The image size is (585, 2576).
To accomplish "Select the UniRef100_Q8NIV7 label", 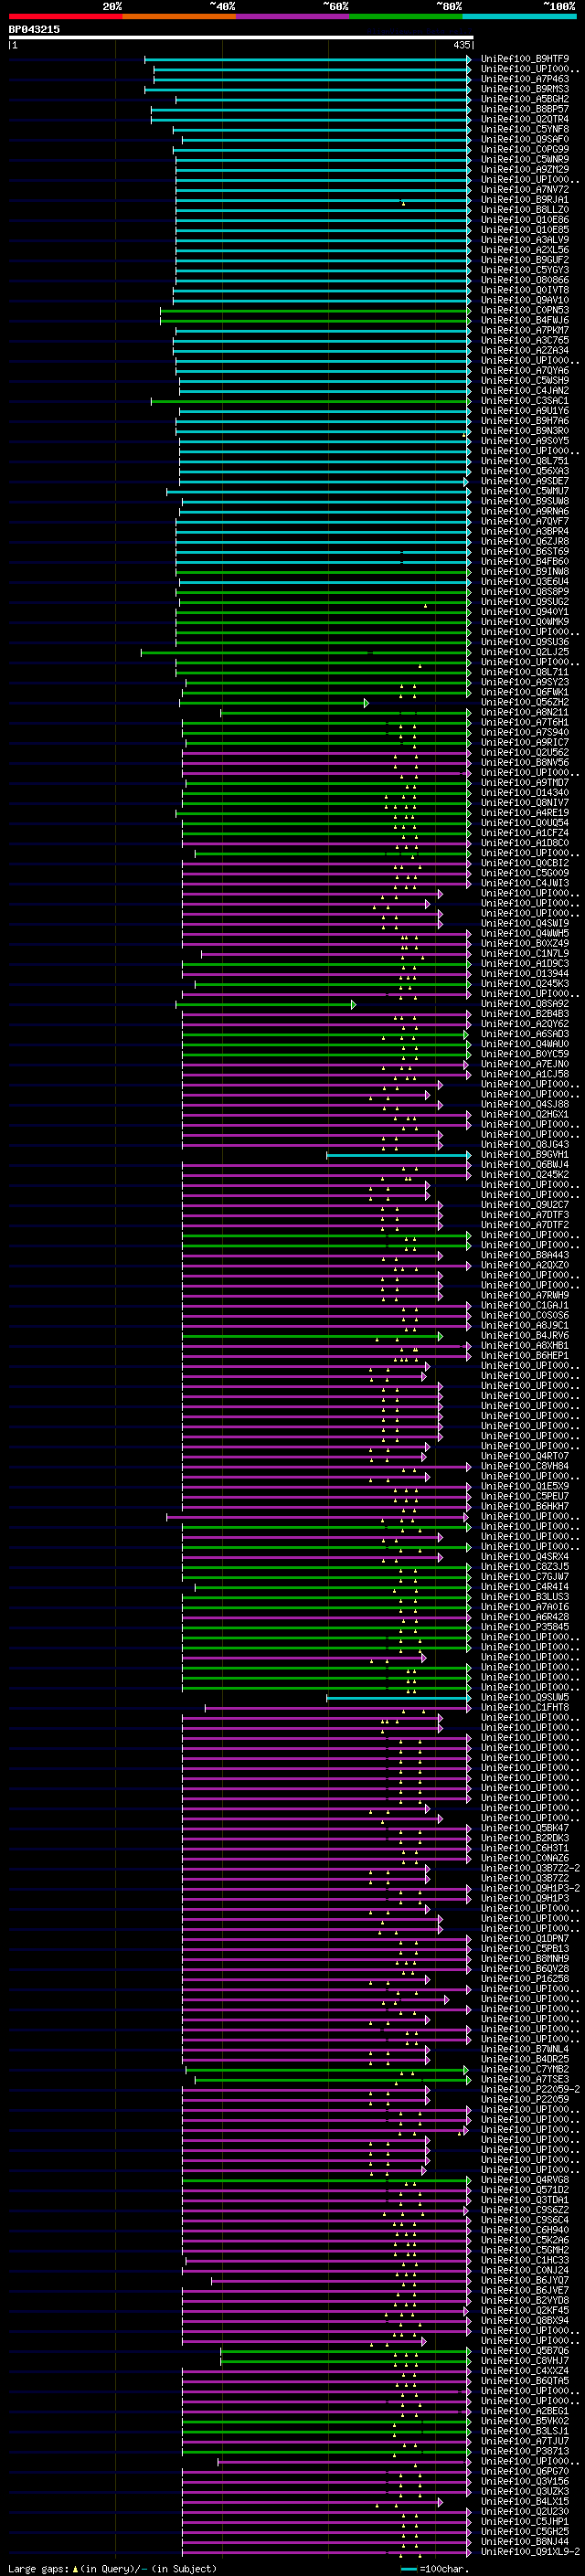I will tap(525, 803).
